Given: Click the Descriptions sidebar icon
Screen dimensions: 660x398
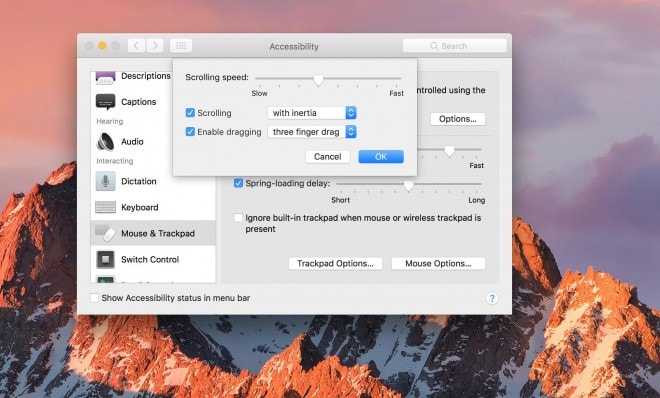Looking at the screenshot, I should click(105, 77).
